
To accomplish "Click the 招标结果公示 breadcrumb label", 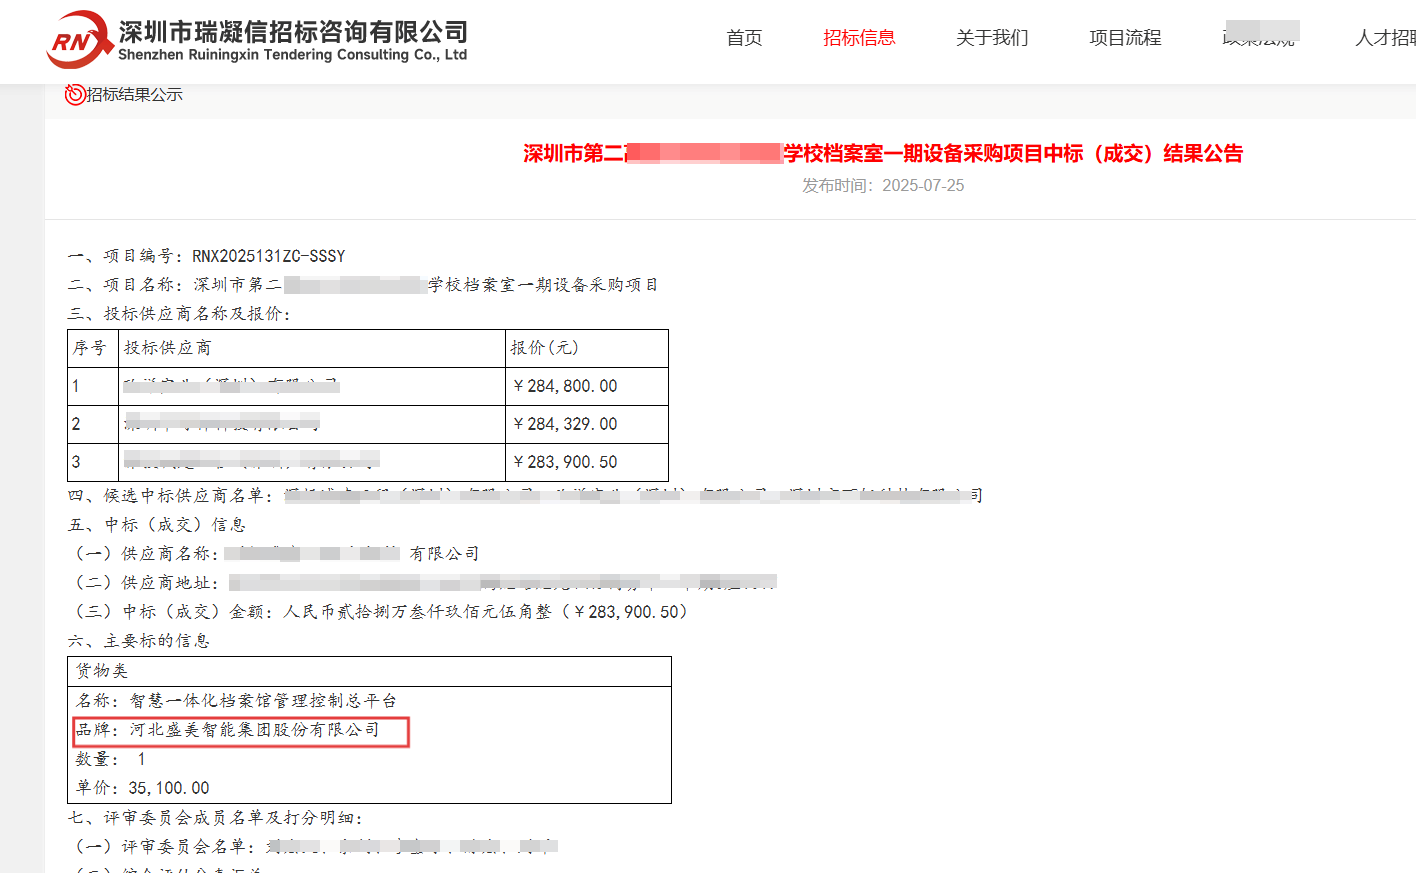I will (134, 94).
